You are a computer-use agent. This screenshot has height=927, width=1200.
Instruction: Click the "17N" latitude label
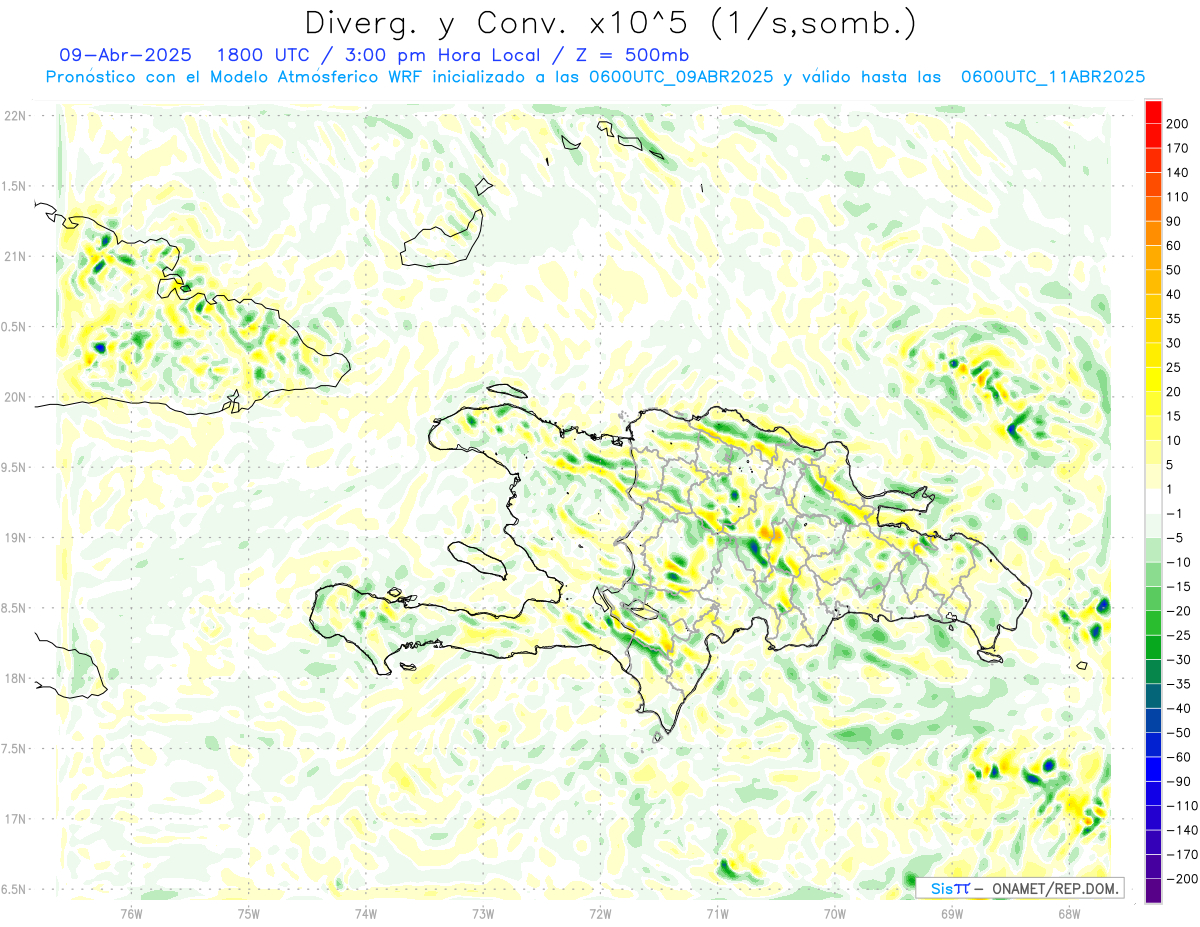click(15, 819)
